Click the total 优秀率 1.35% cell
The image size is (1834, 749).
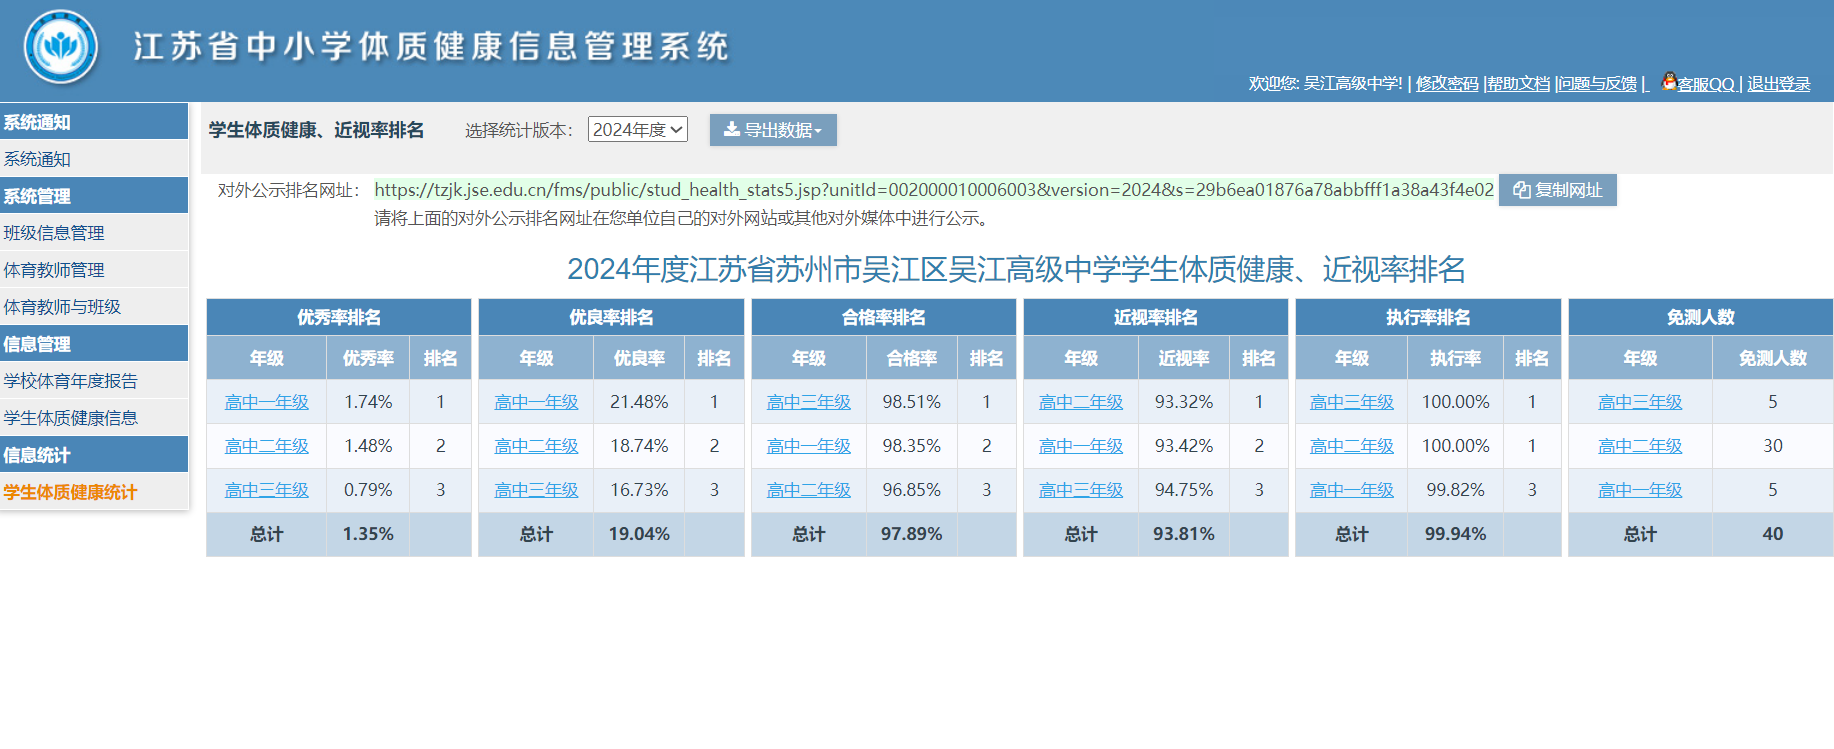pyautogui.click(x=368, y=534)
